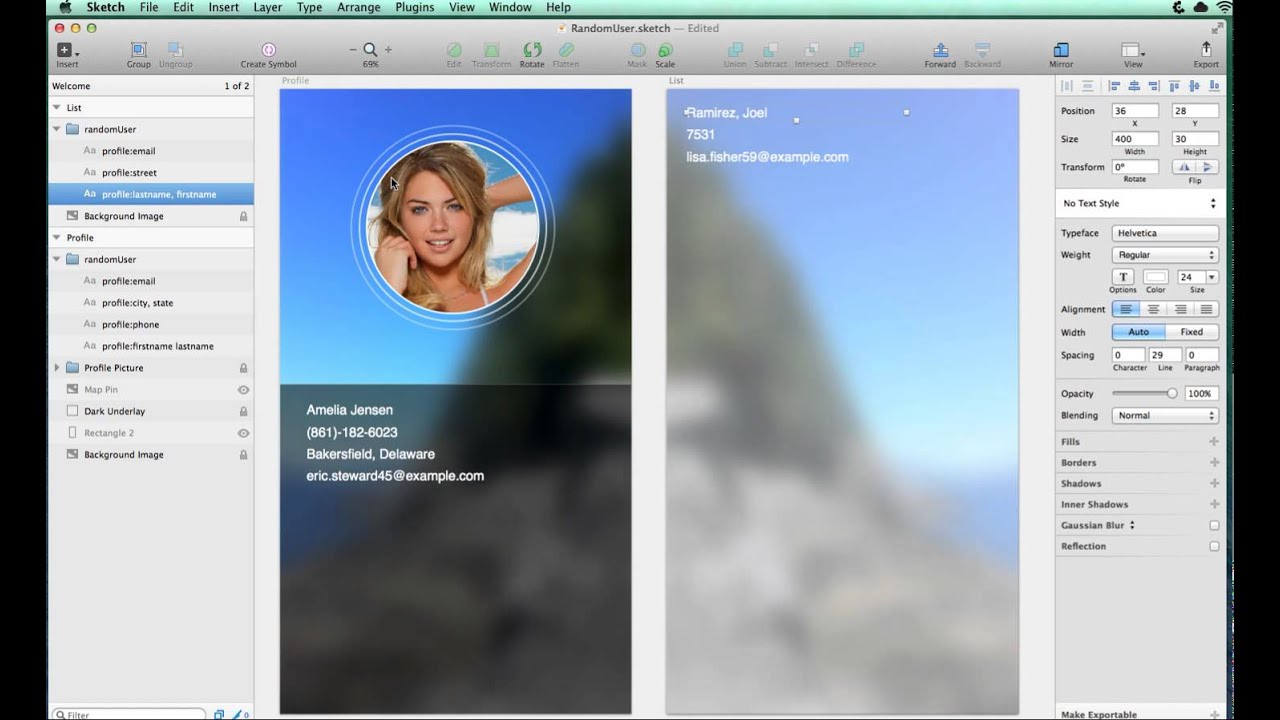Screen dimensions: 1280x720
Task: Unlock the Profile Picture layer
Action: click(243, 368)
